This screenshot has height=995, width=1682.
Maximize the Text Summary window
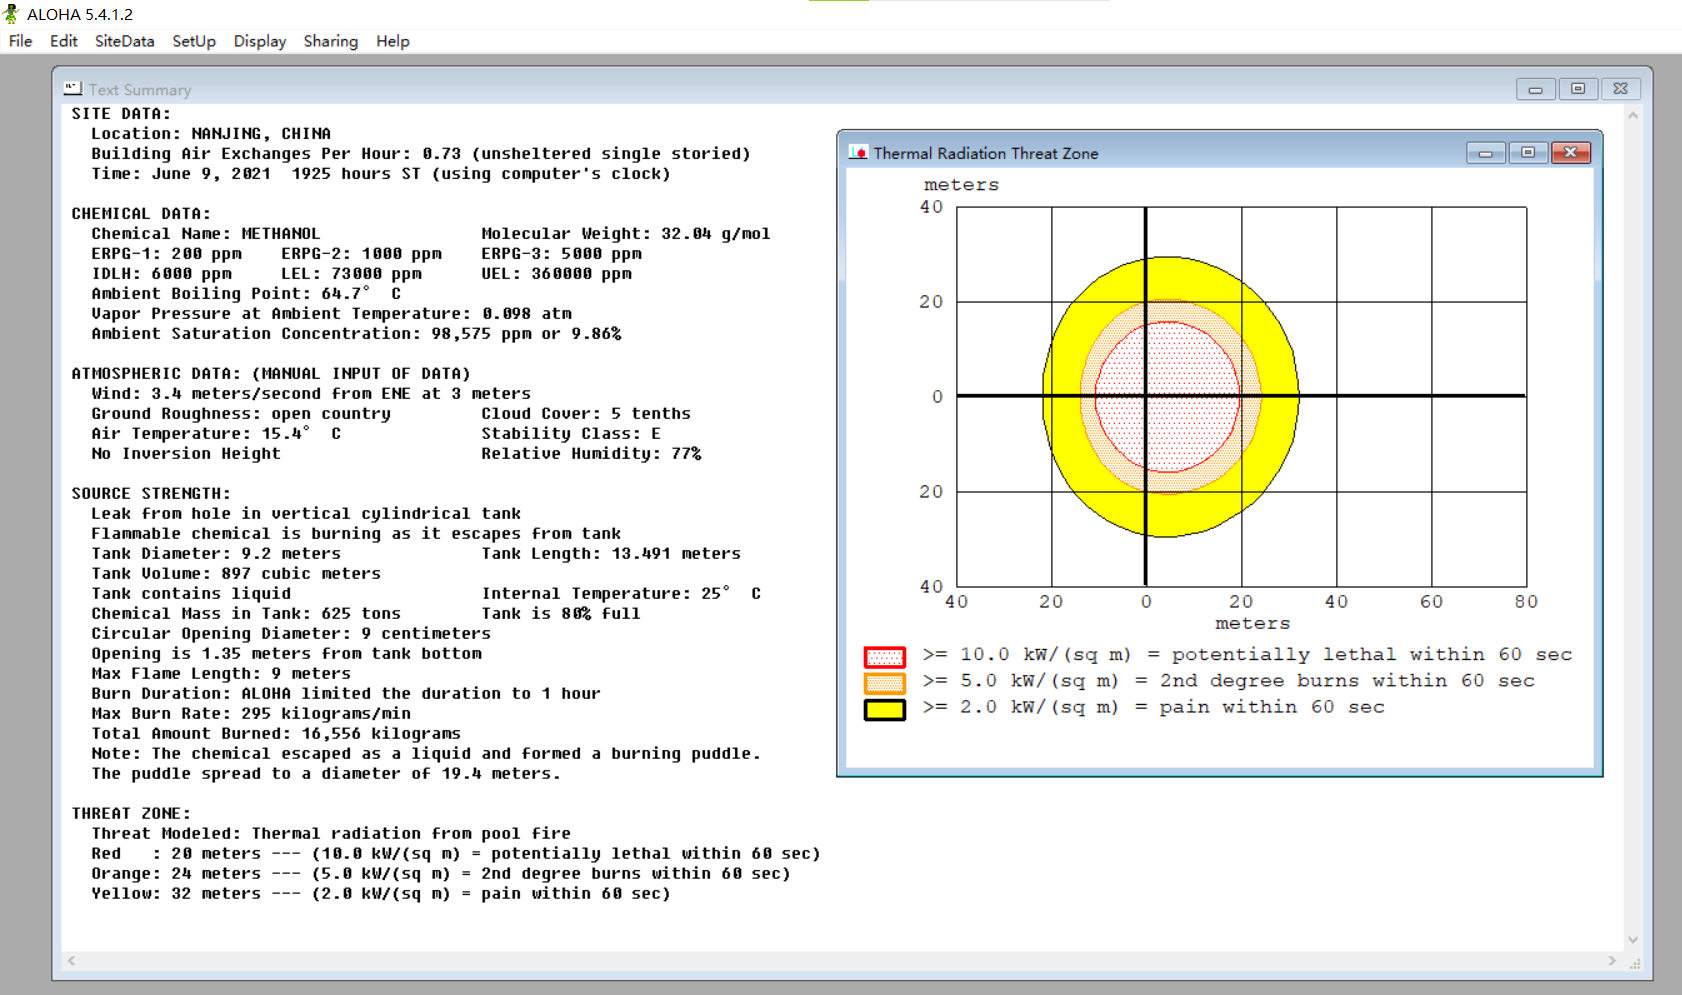(x=1578, y=89)
